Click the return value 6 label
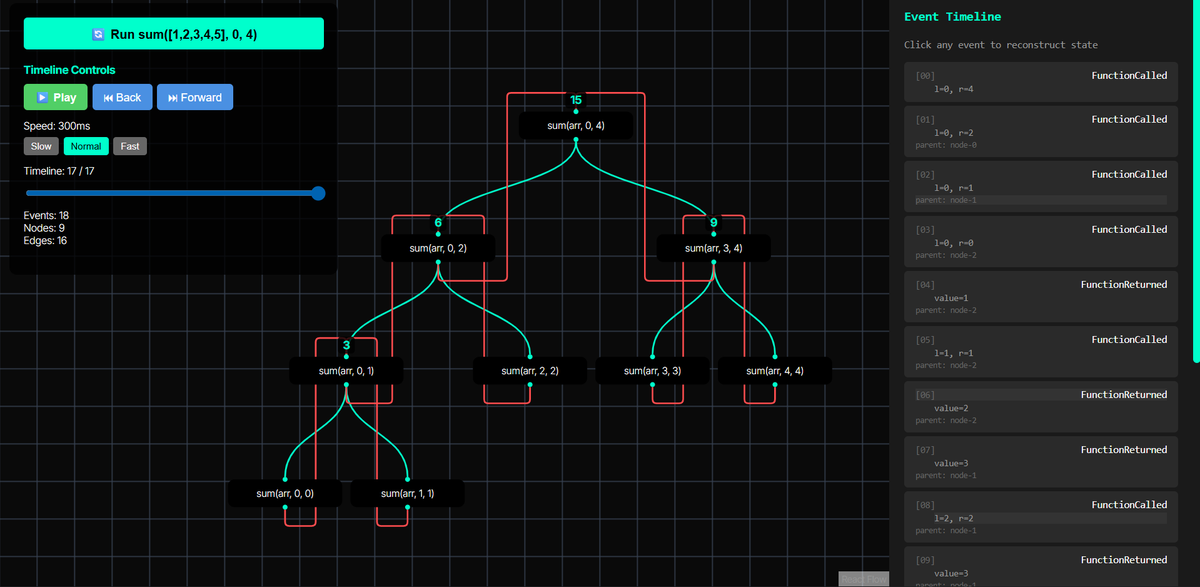The width and height of the screenshot is (1200, 587). pyautogui.click(x=438, y=222)
